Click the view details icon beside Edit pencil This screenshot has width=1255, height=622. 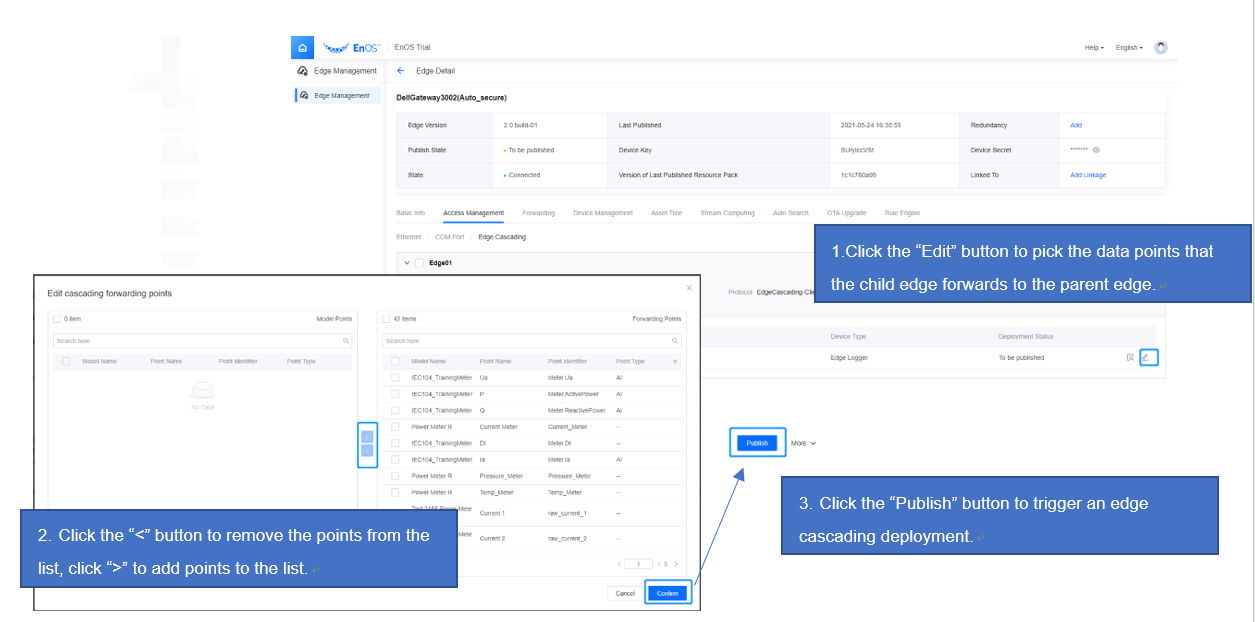point(1130,357)
